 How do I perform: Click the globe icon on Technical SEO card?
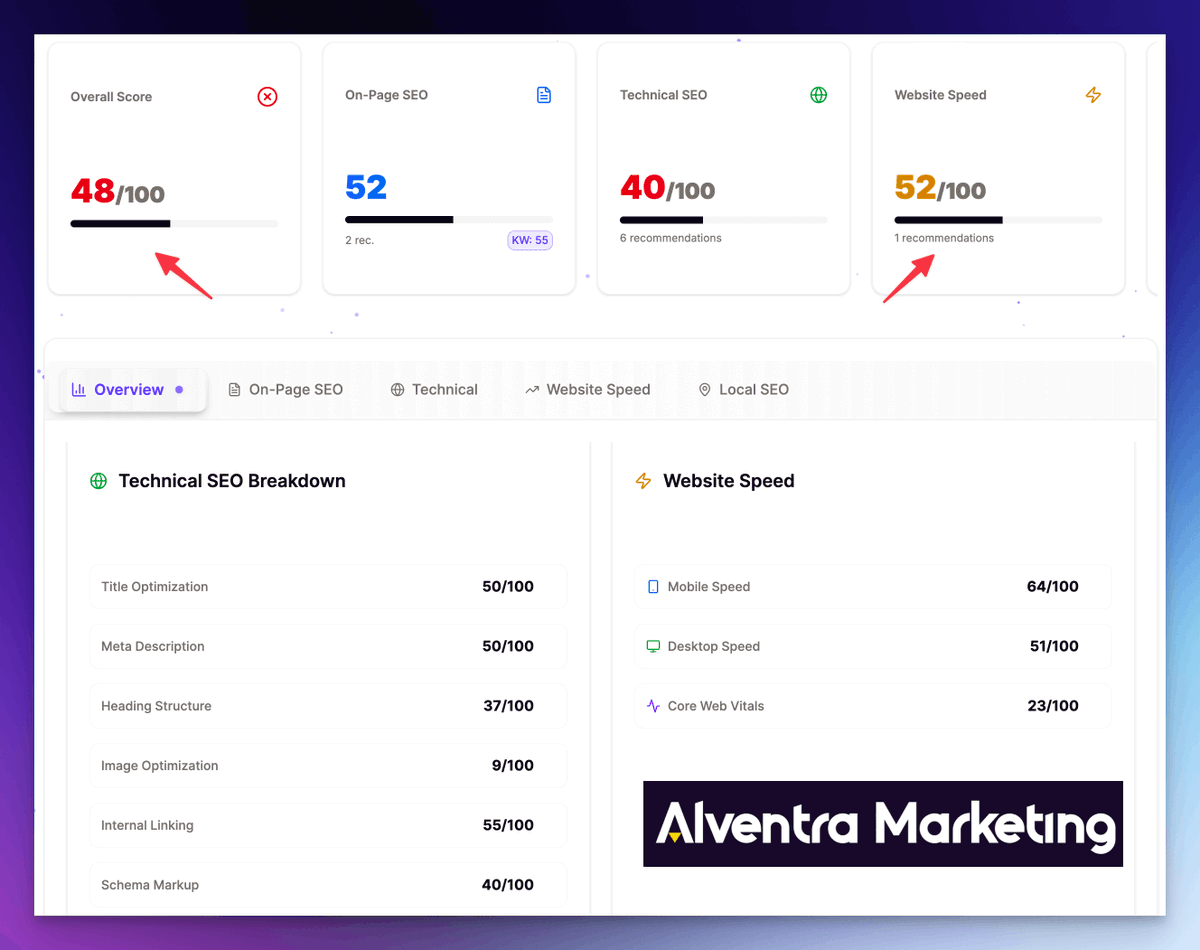pyautogui.click(x=818, y=94)
